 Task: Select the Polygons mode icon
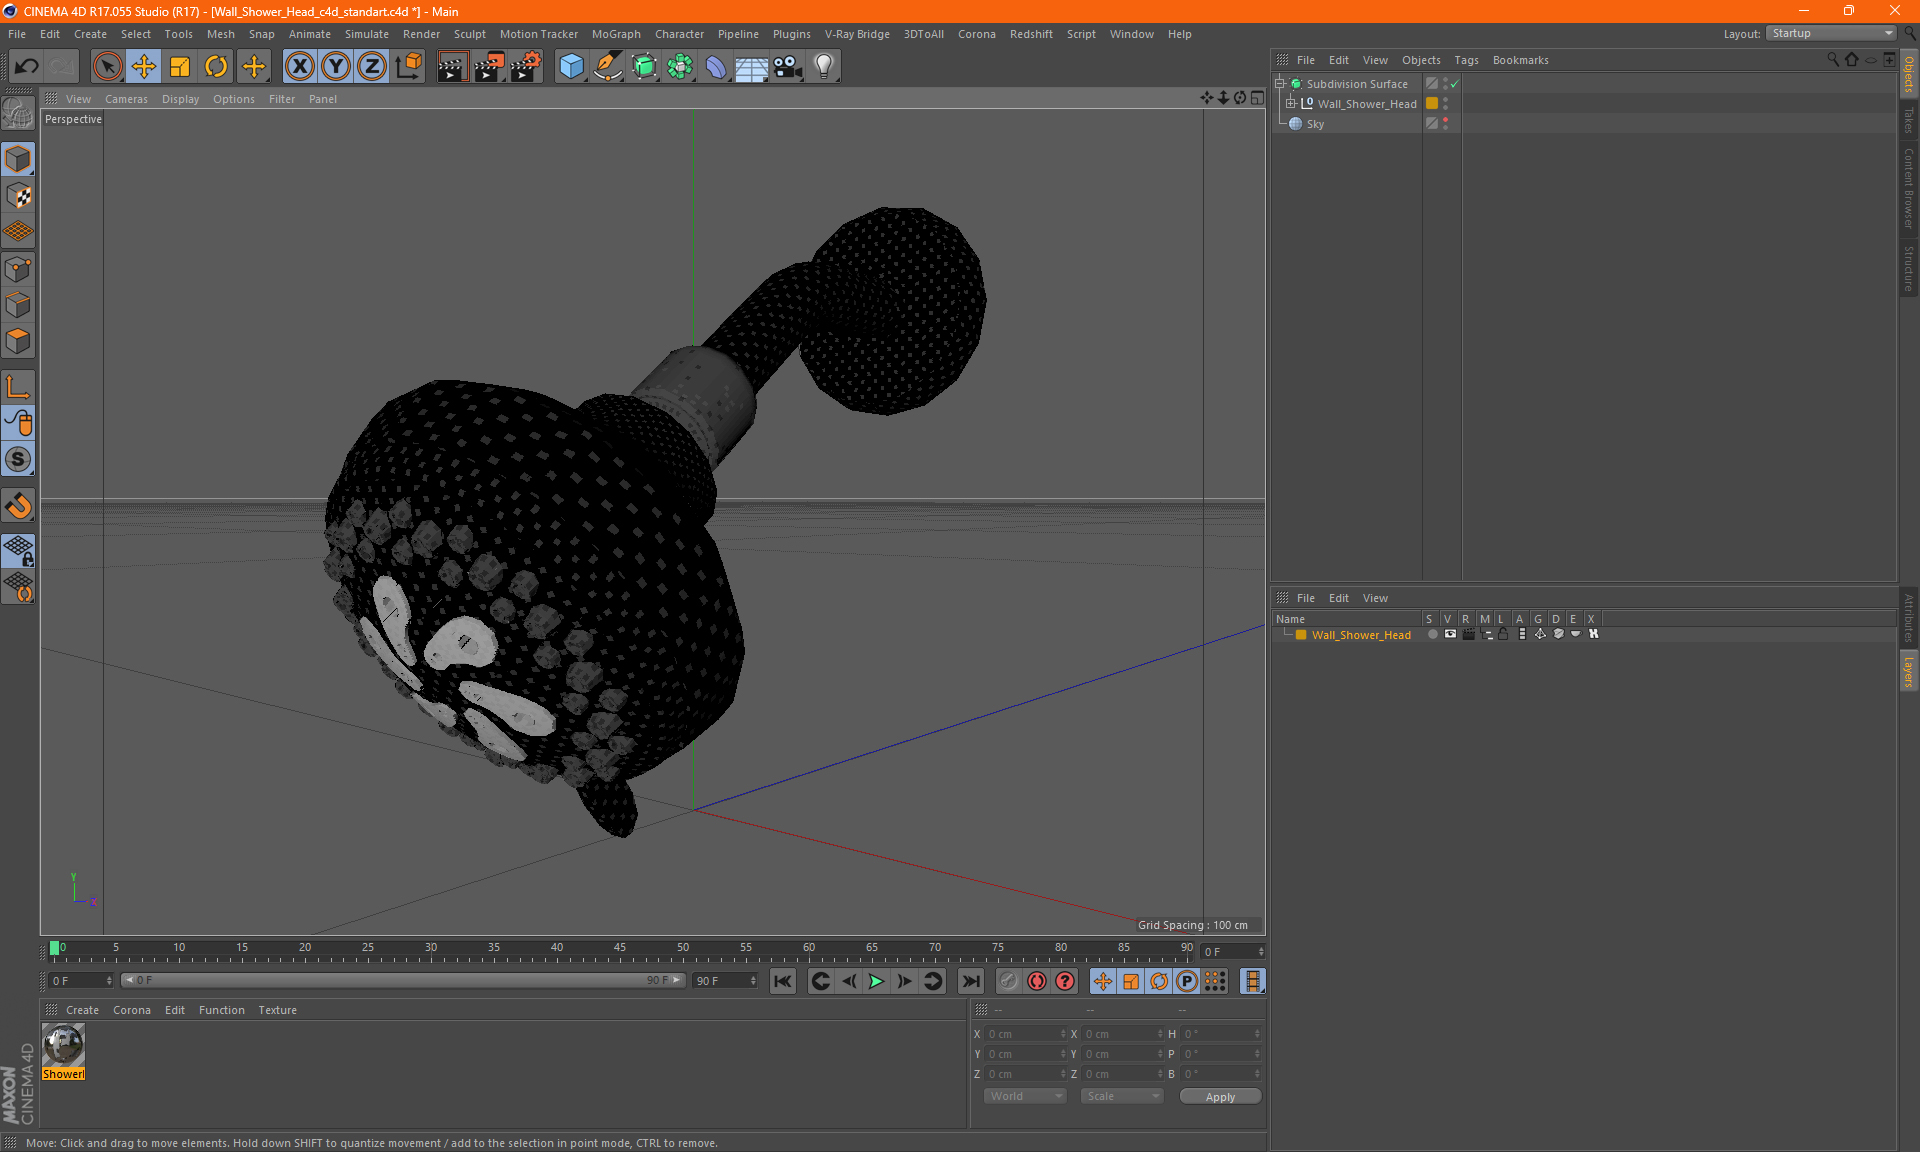(x=18, y=341)
